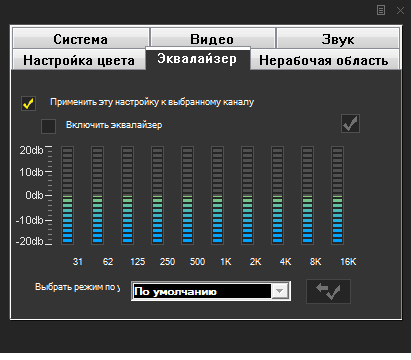Click the 31 frequency label
This screenshot has width=411, height=360.
pyautogui.click(x=78, y=262)
